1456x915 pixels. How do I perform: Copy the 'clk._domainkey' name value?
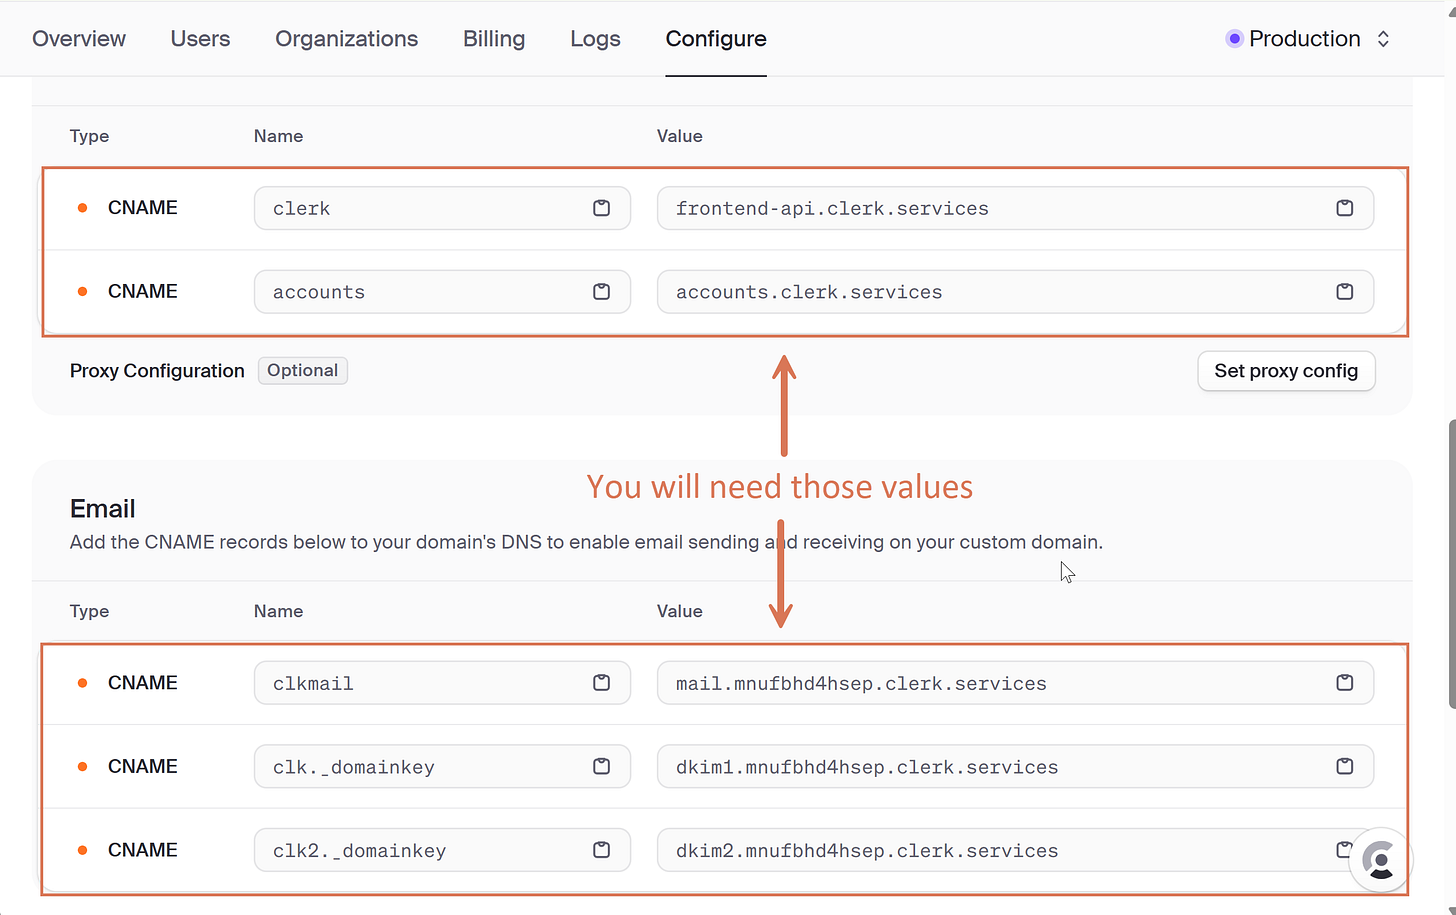click(601, 767)
